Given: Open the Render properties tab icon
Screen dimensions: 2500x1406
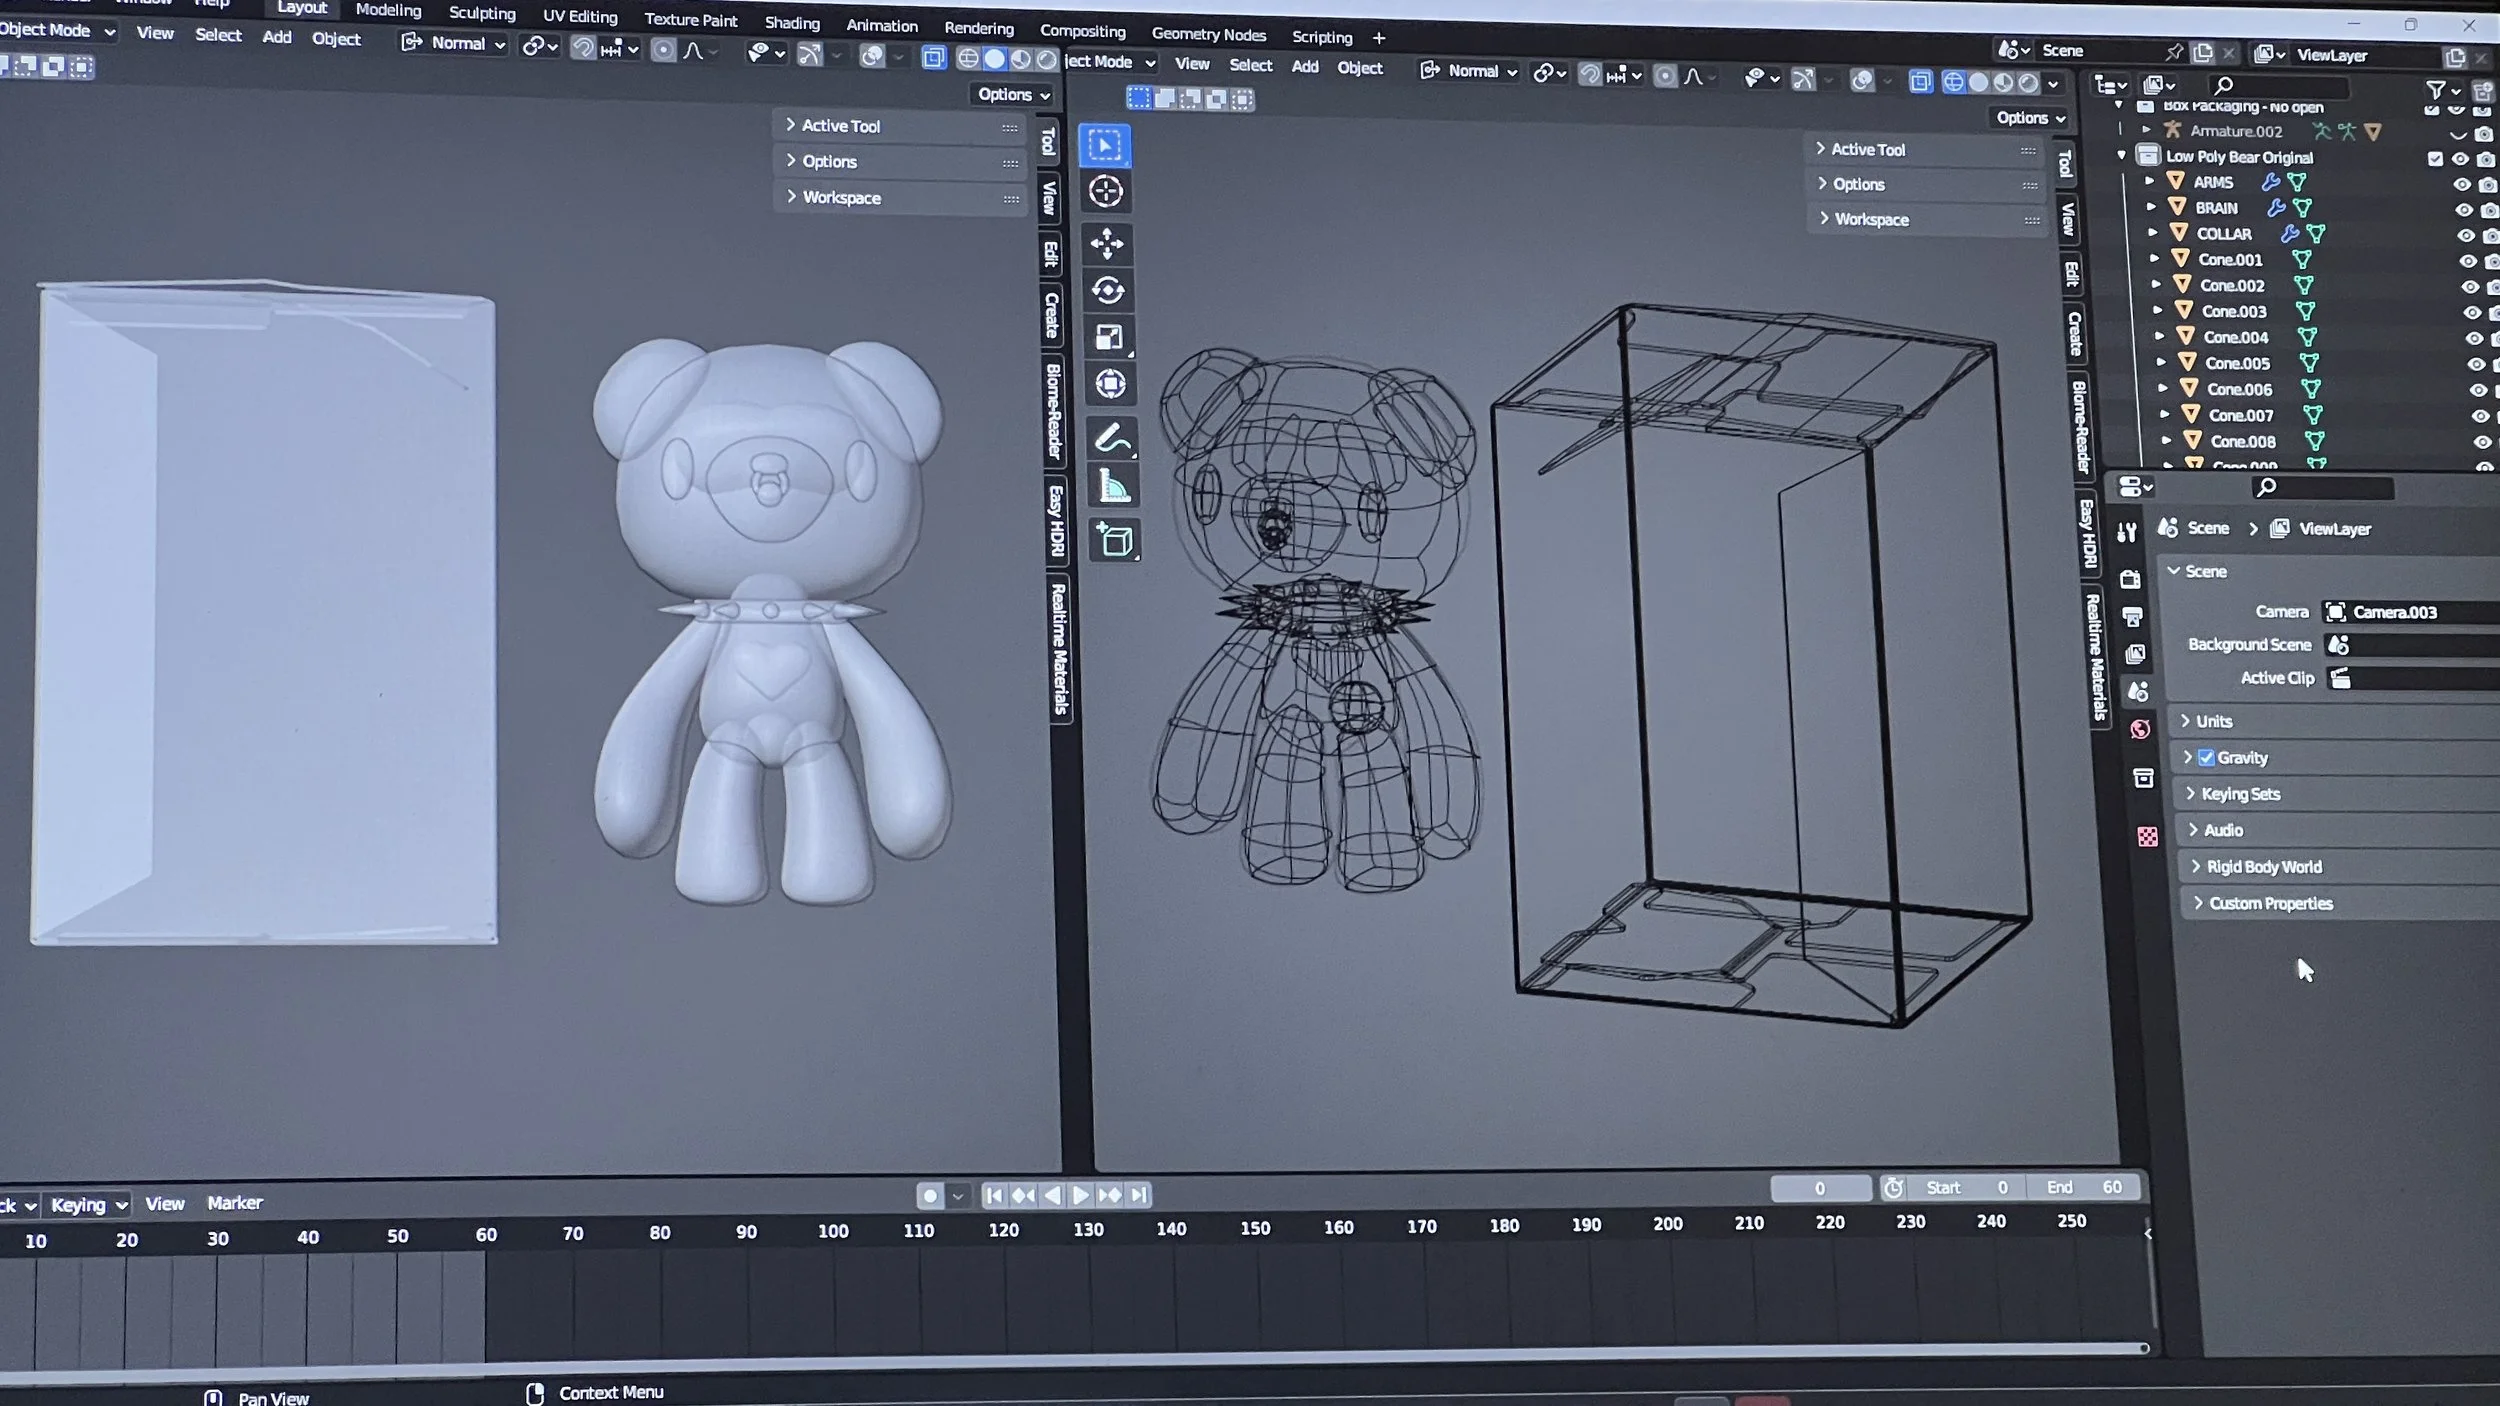Looking at the screenshot, I should [2130, 579].
